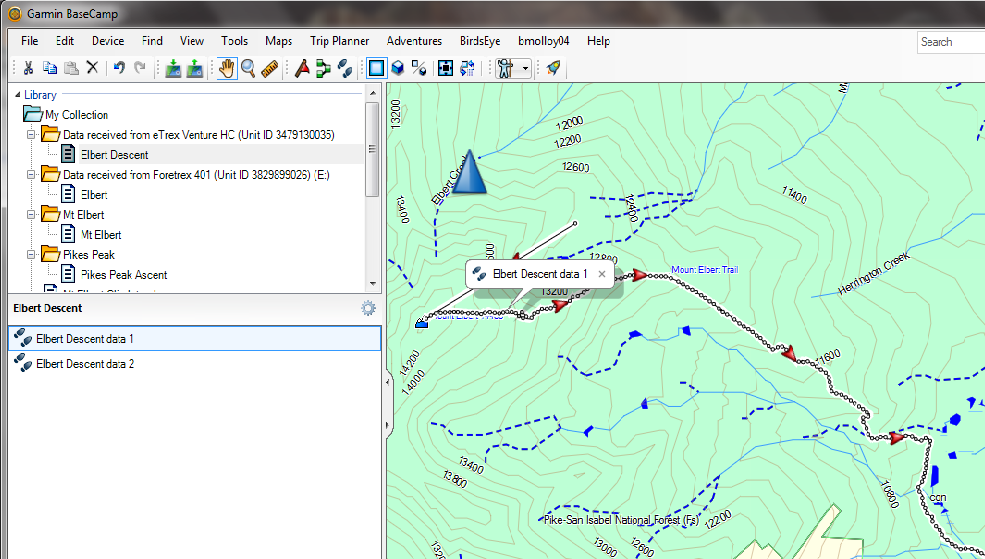Click the full screen map icon

coord(445,68)
